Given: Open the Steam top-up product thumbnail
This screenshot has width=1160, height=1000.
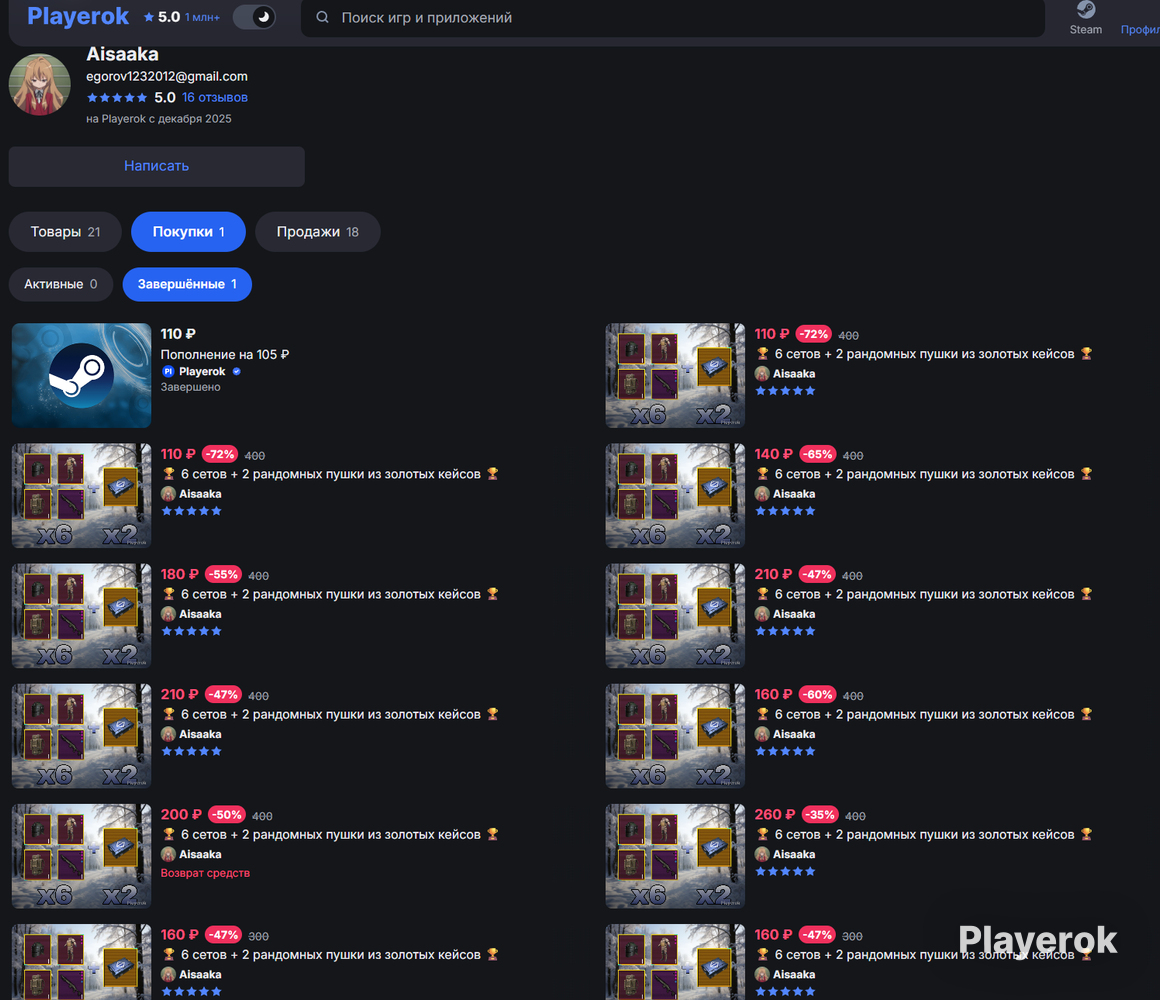Looking at the screenshot, I should [82, 375].
